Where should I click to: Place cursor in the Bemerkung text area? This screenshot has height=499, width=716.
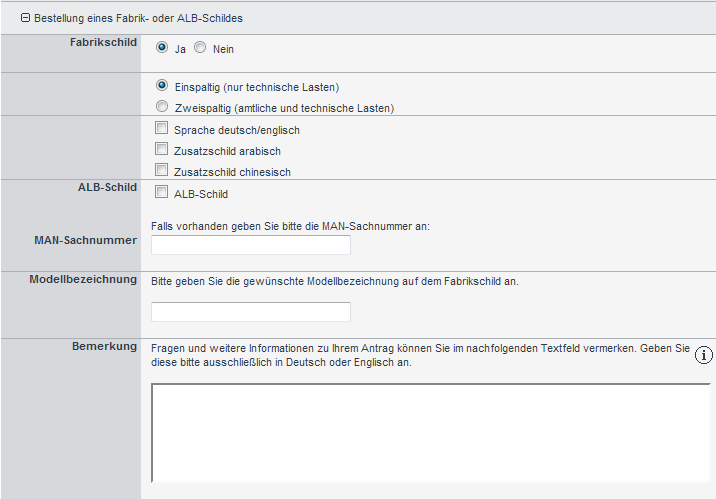click(431, 433)
